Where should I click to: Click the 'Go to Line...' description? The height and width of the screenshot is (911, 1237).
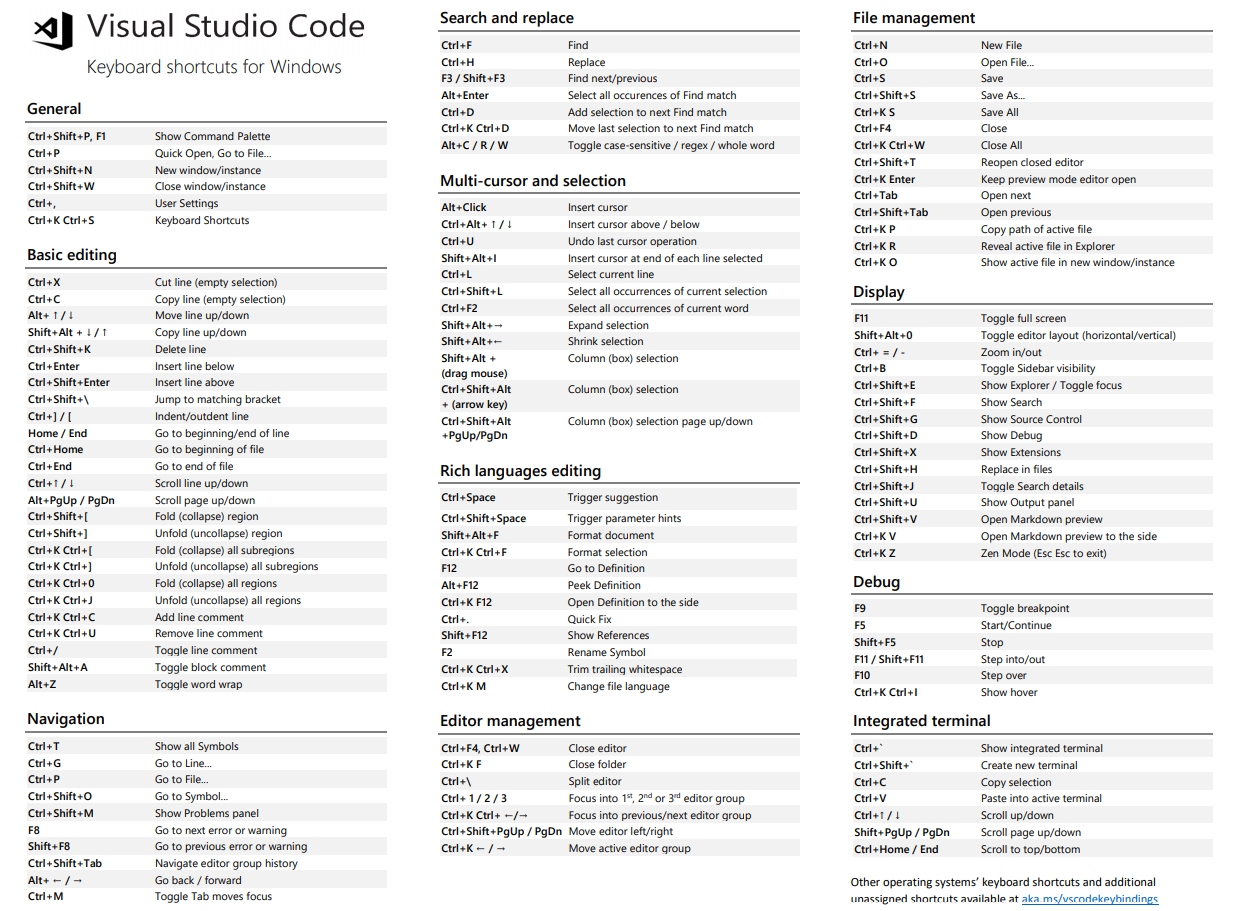pos(183,763)
